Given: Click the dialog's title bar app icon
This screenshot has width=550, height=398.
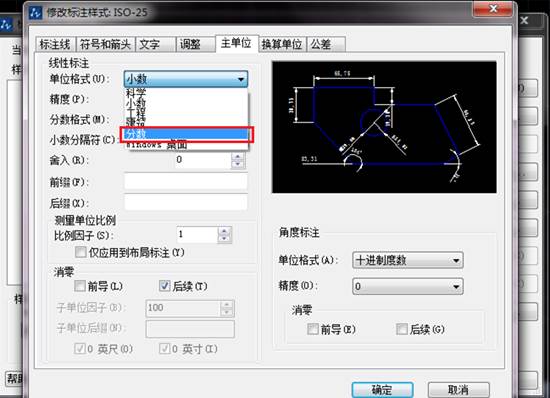Looking at the screenshot, I should coord(35,13).
